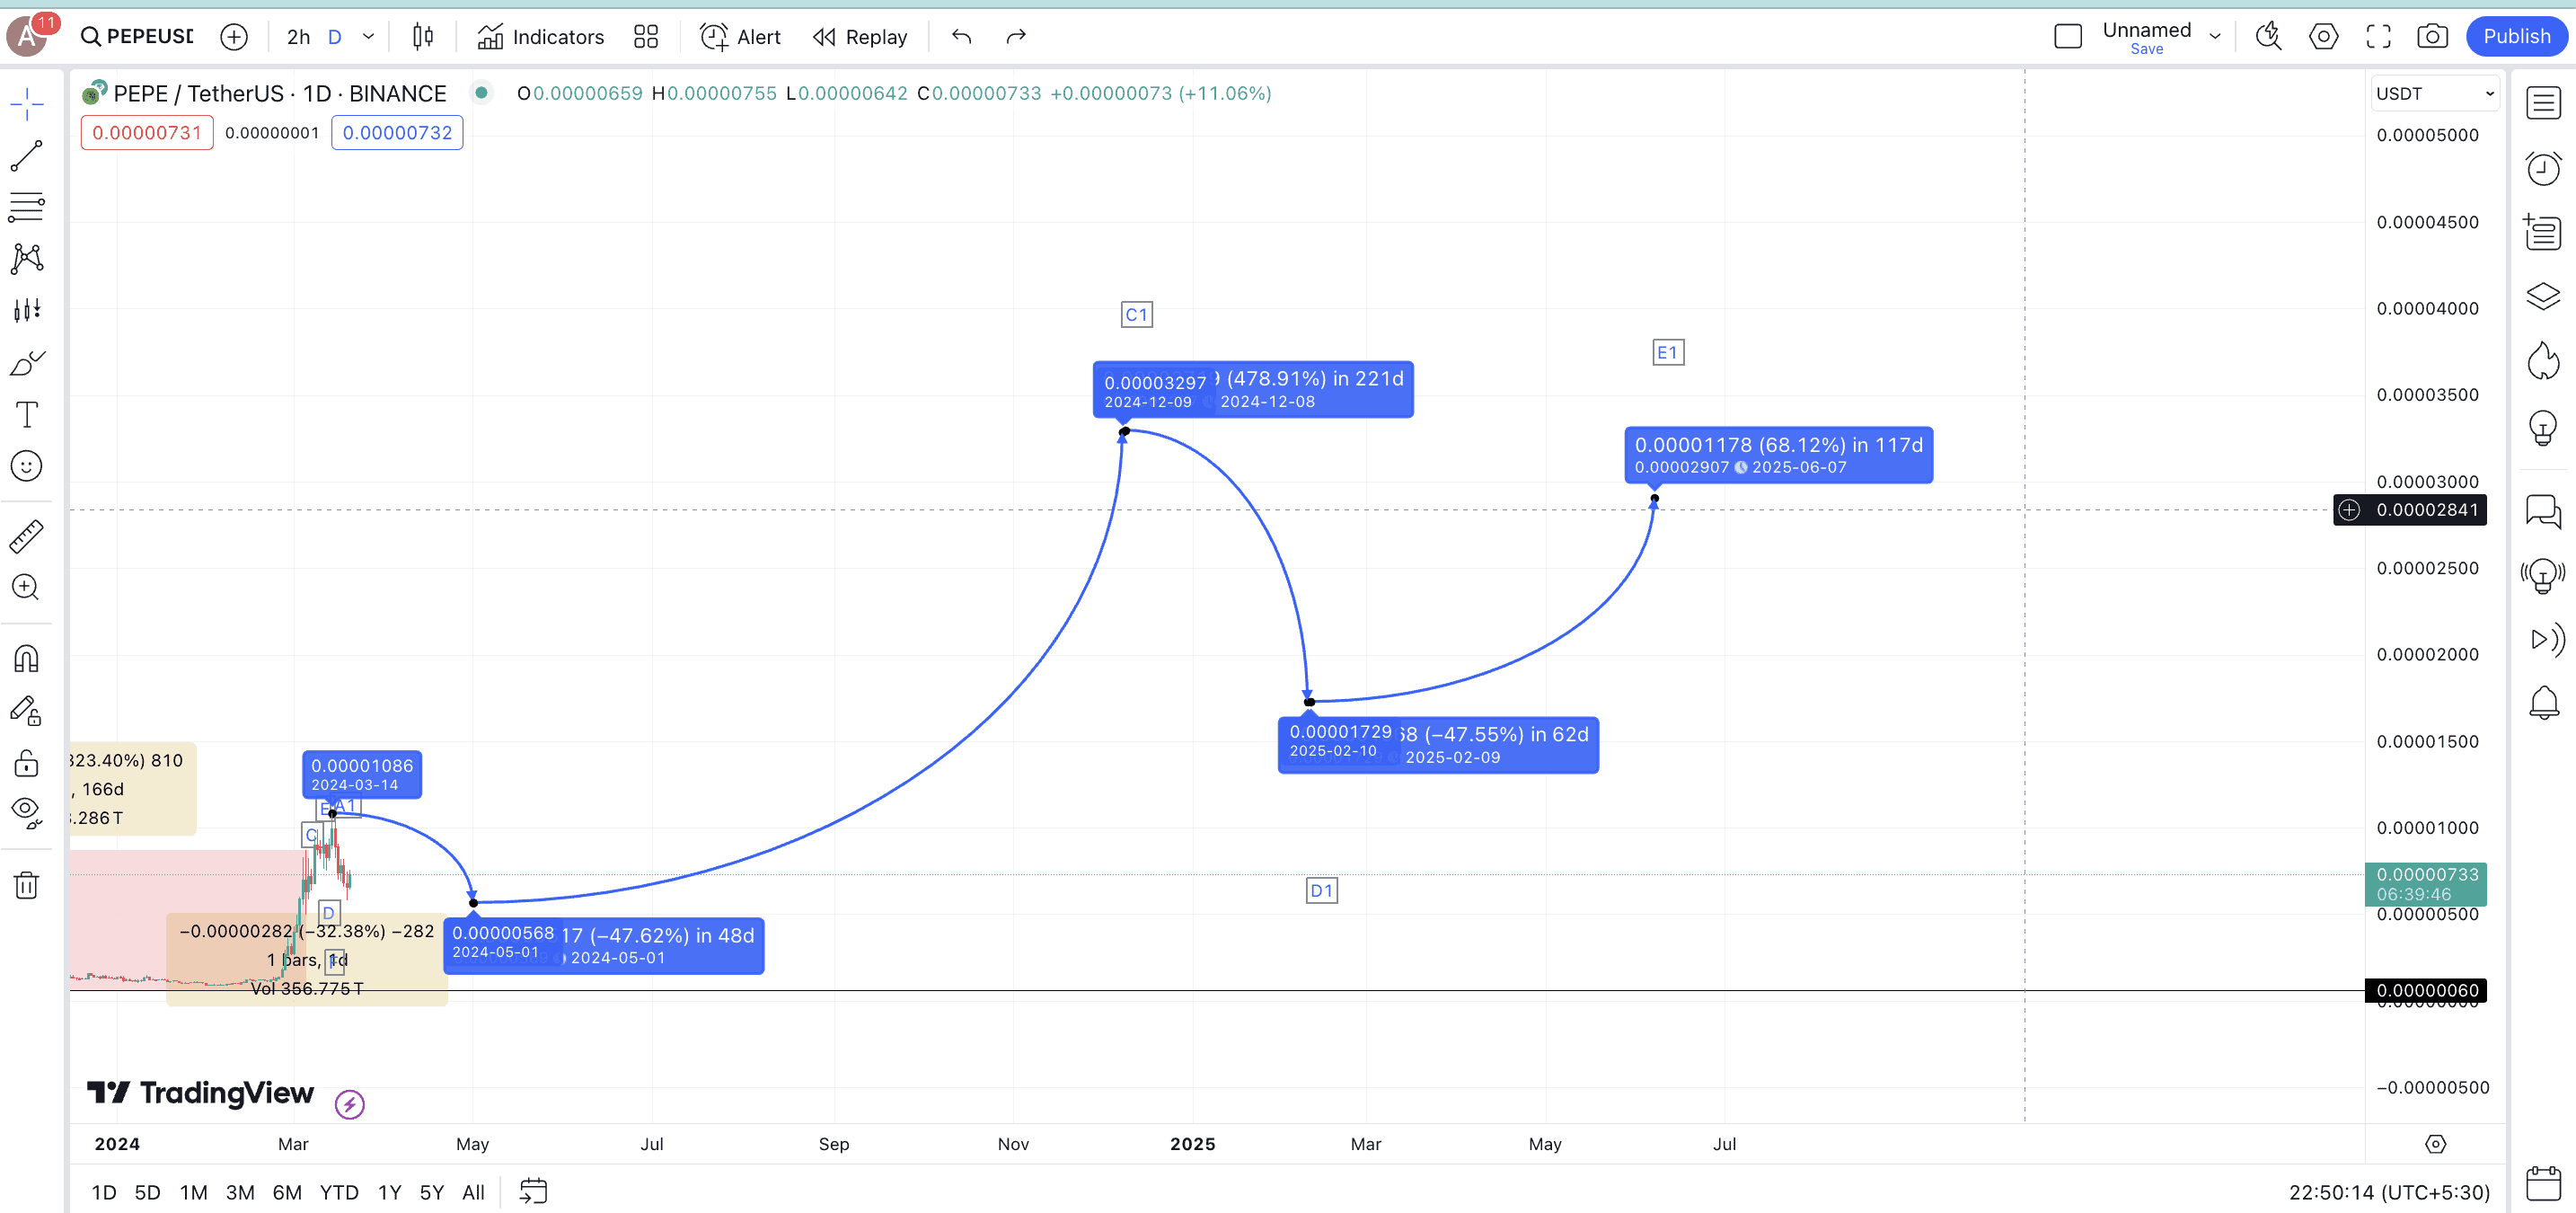Toggle magnet mode on

pyautogui.click(x=27, y=659)
